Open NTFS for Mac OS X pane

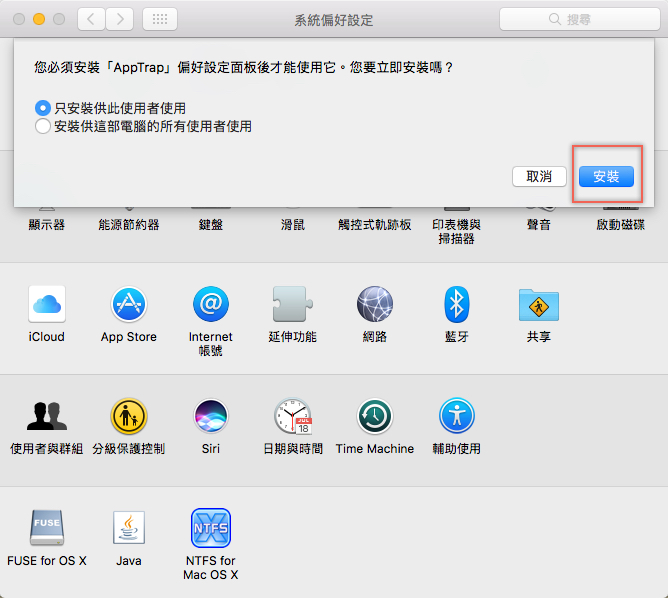[211, 528]
